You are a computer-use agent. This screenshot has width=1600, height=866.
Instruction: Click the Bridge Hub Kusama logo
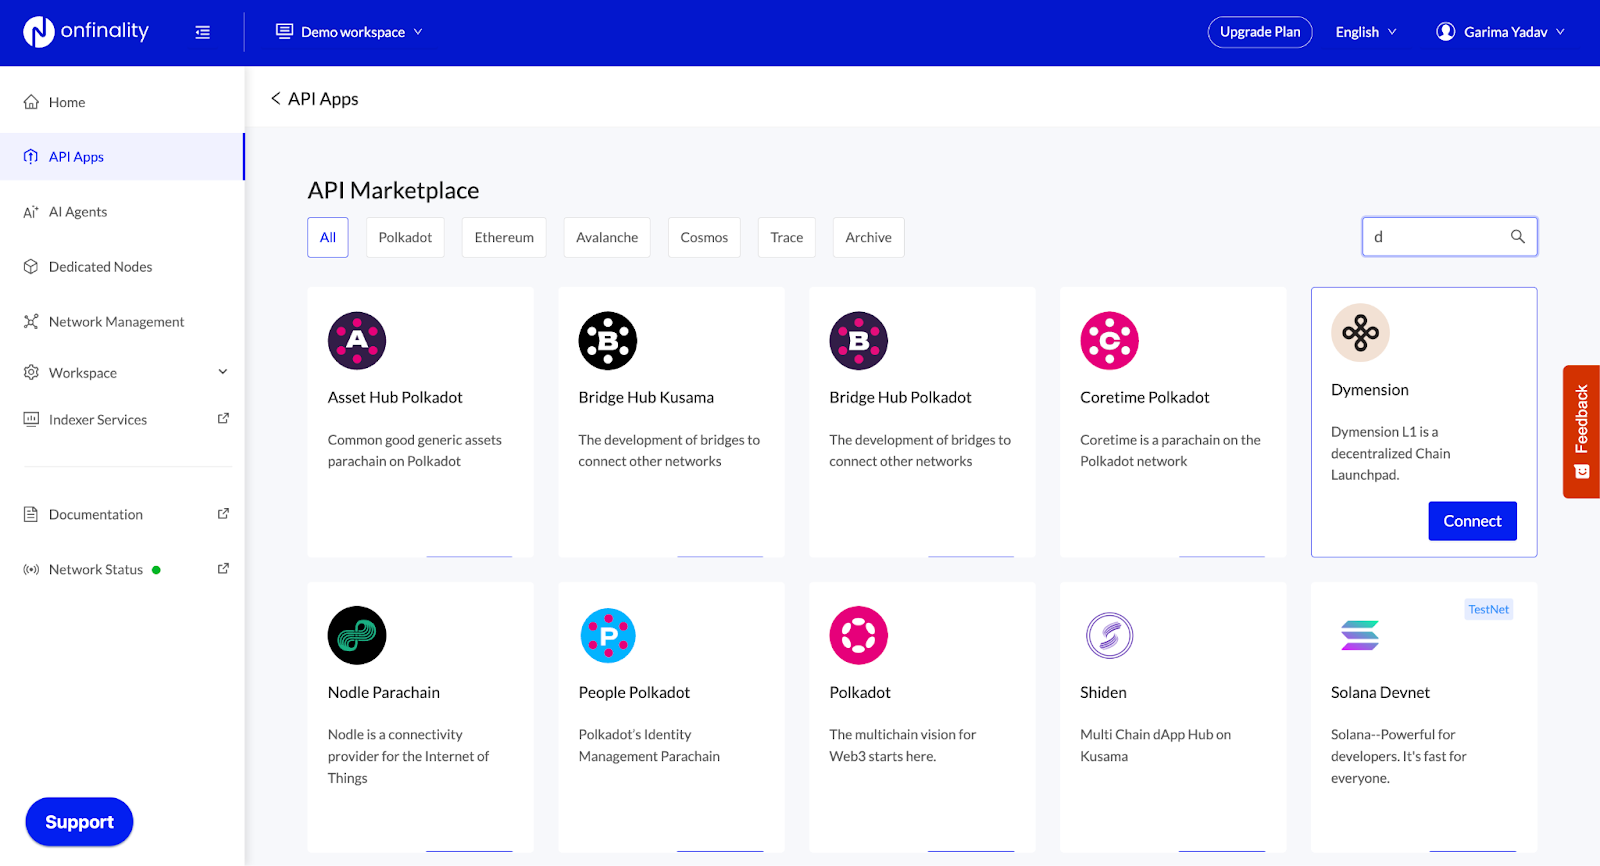click(x=608, y=341)
